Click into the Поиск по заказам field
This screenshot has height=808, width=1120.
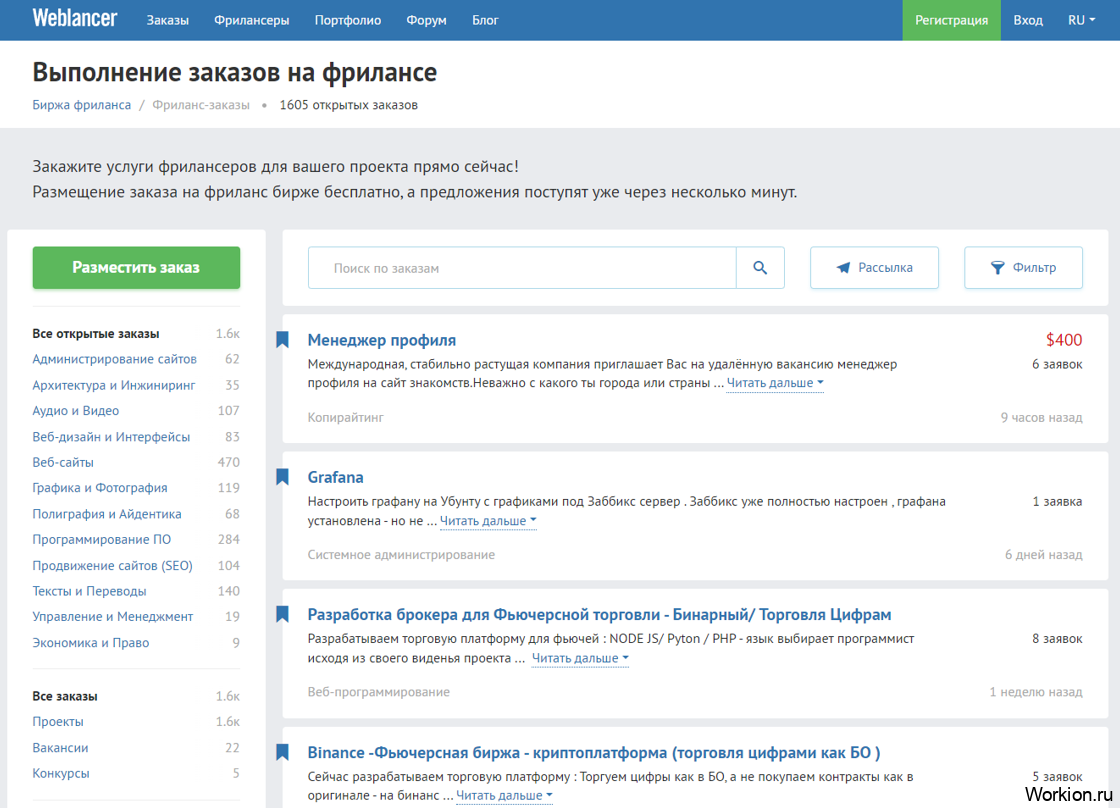click(522, 268)
